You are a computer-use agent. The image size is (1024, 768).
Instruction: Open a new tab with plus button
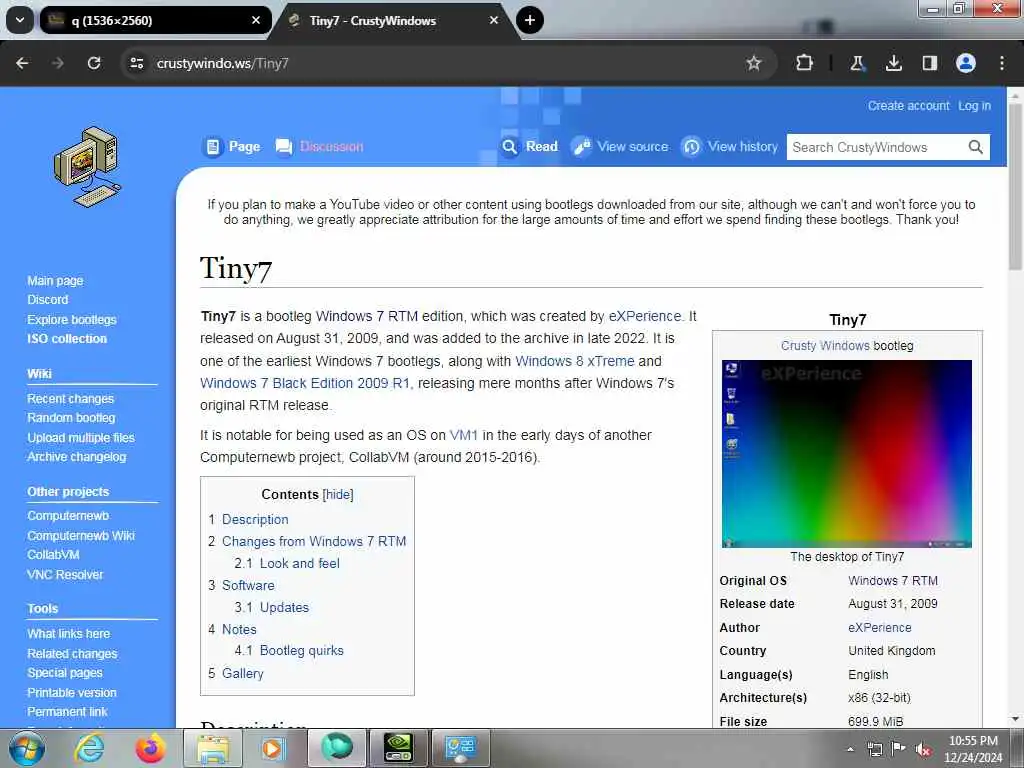530,20
